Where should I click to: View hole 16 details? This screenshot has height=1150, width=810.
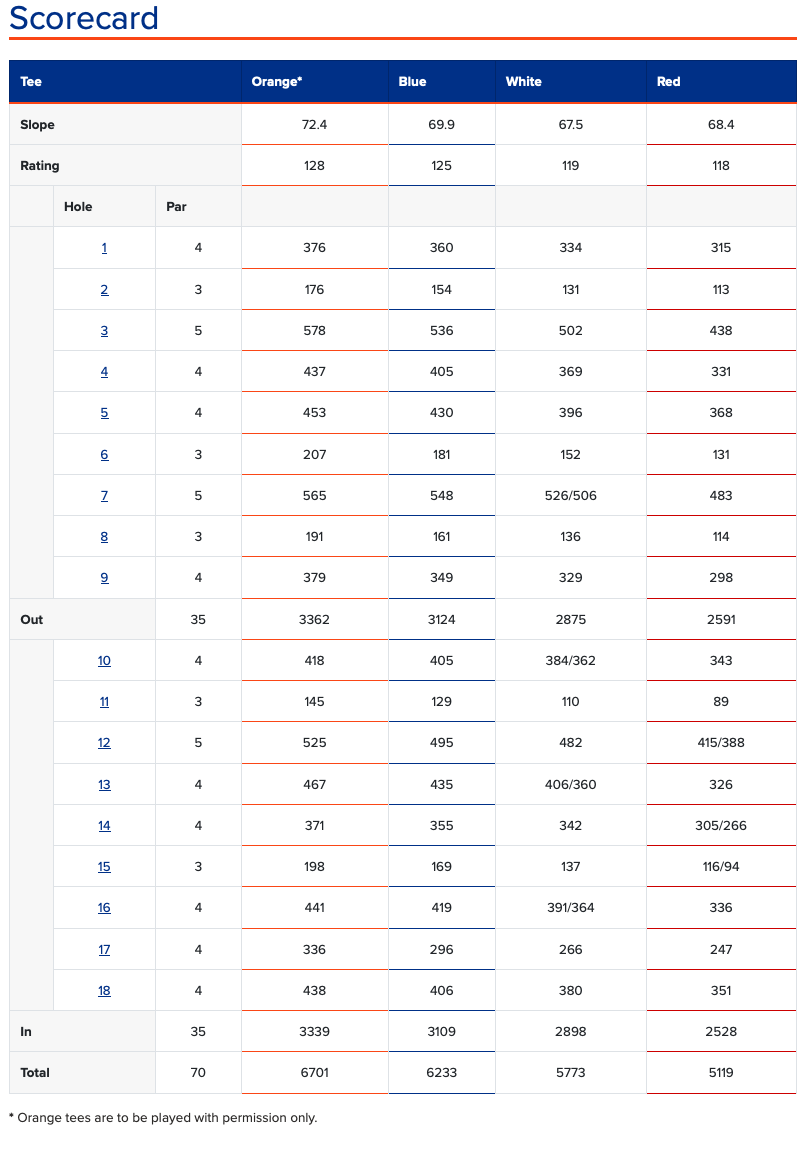[104, 908]
